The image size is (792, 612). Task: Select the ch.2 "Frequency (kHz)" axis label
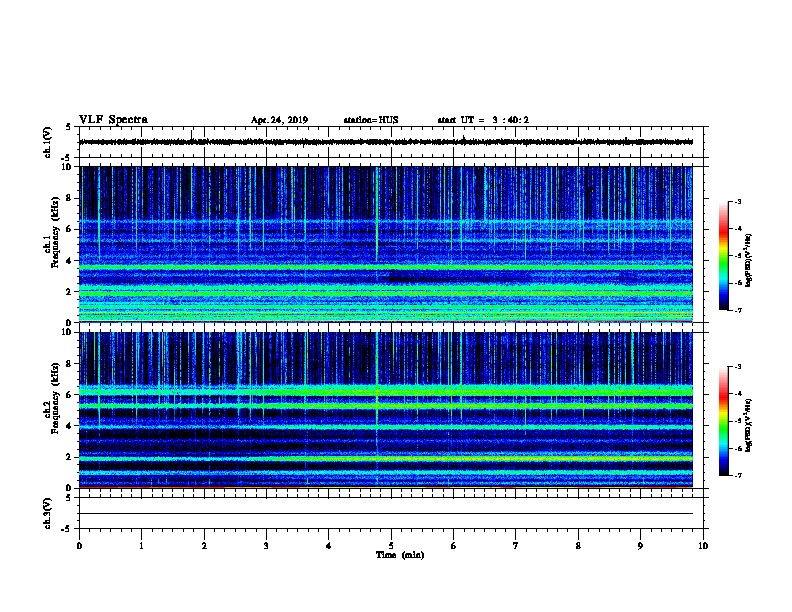click(x=55, y=398)
